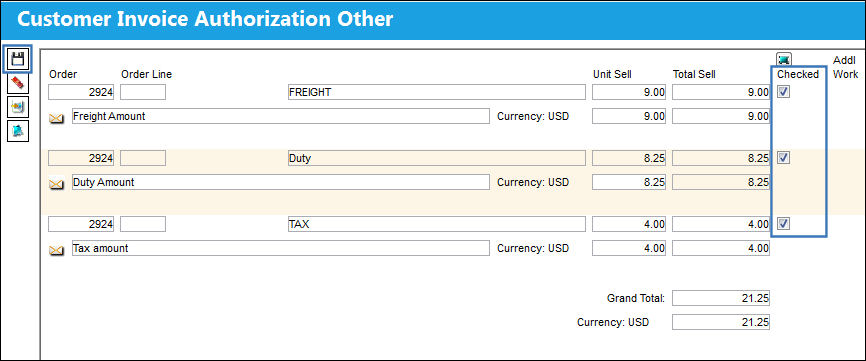Click the Order Line field on Duty row

click(143, 158)
